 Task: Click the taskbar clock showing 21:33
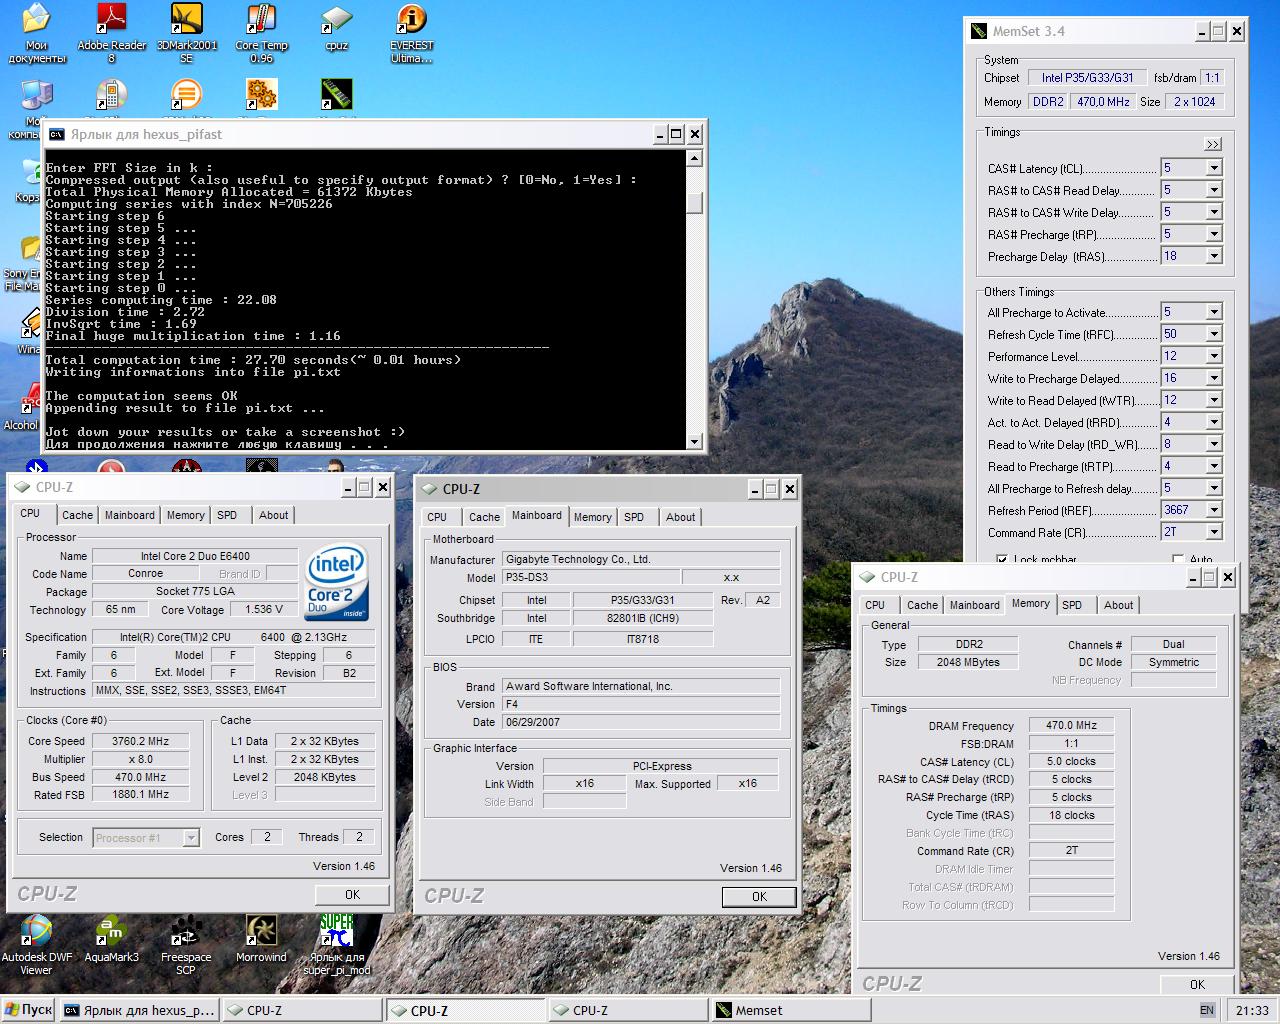coord(1251,1010)
